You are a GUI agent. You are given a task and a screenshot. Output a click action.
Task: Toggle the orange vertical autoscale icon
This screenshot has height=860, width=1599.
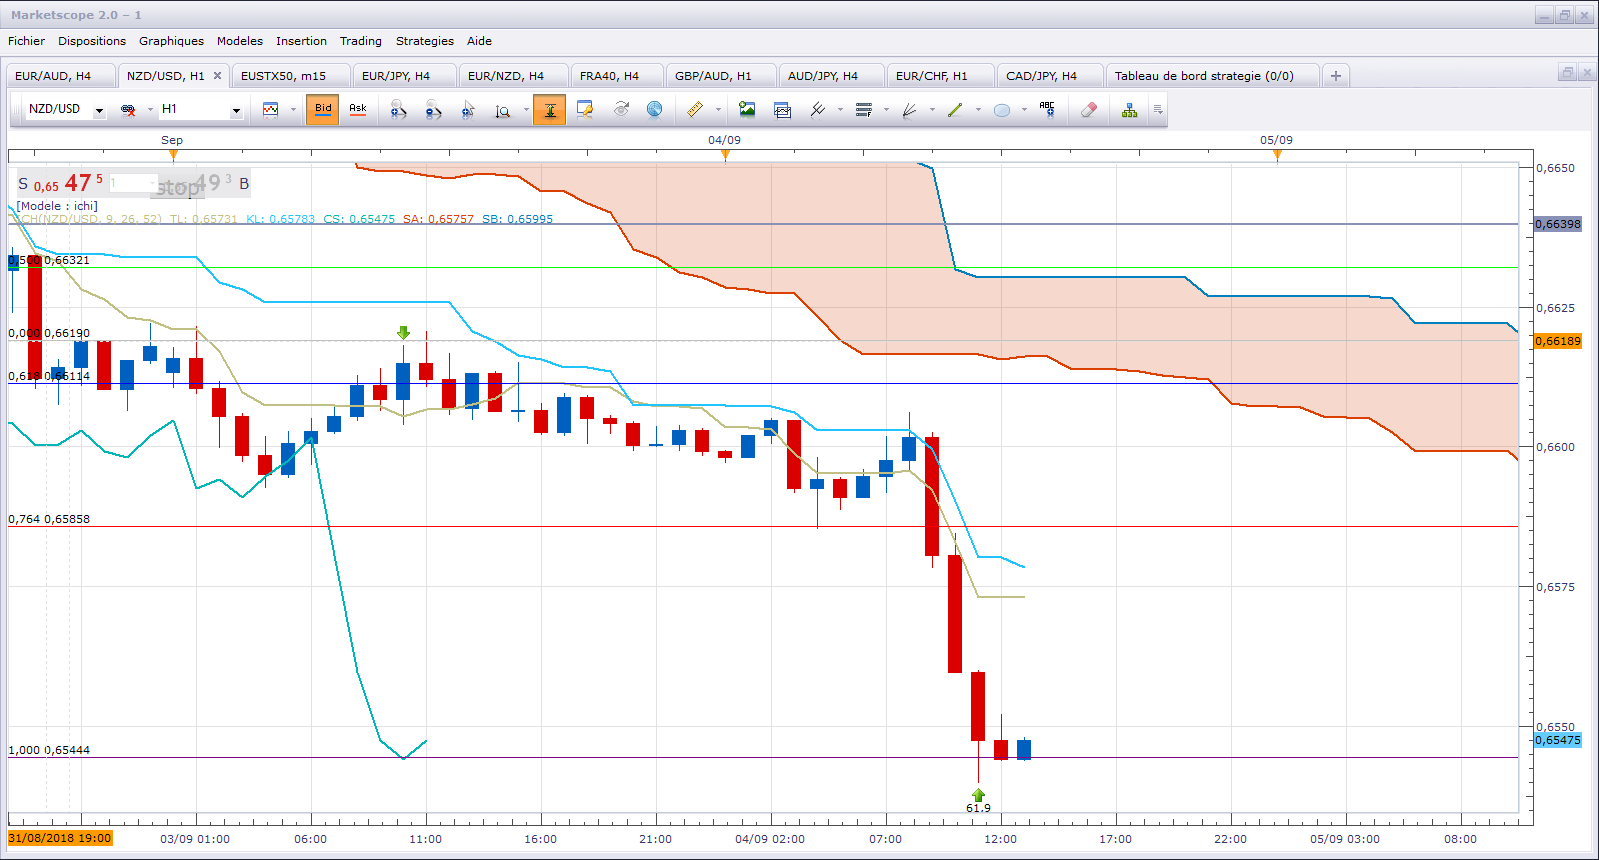point(549,110)
